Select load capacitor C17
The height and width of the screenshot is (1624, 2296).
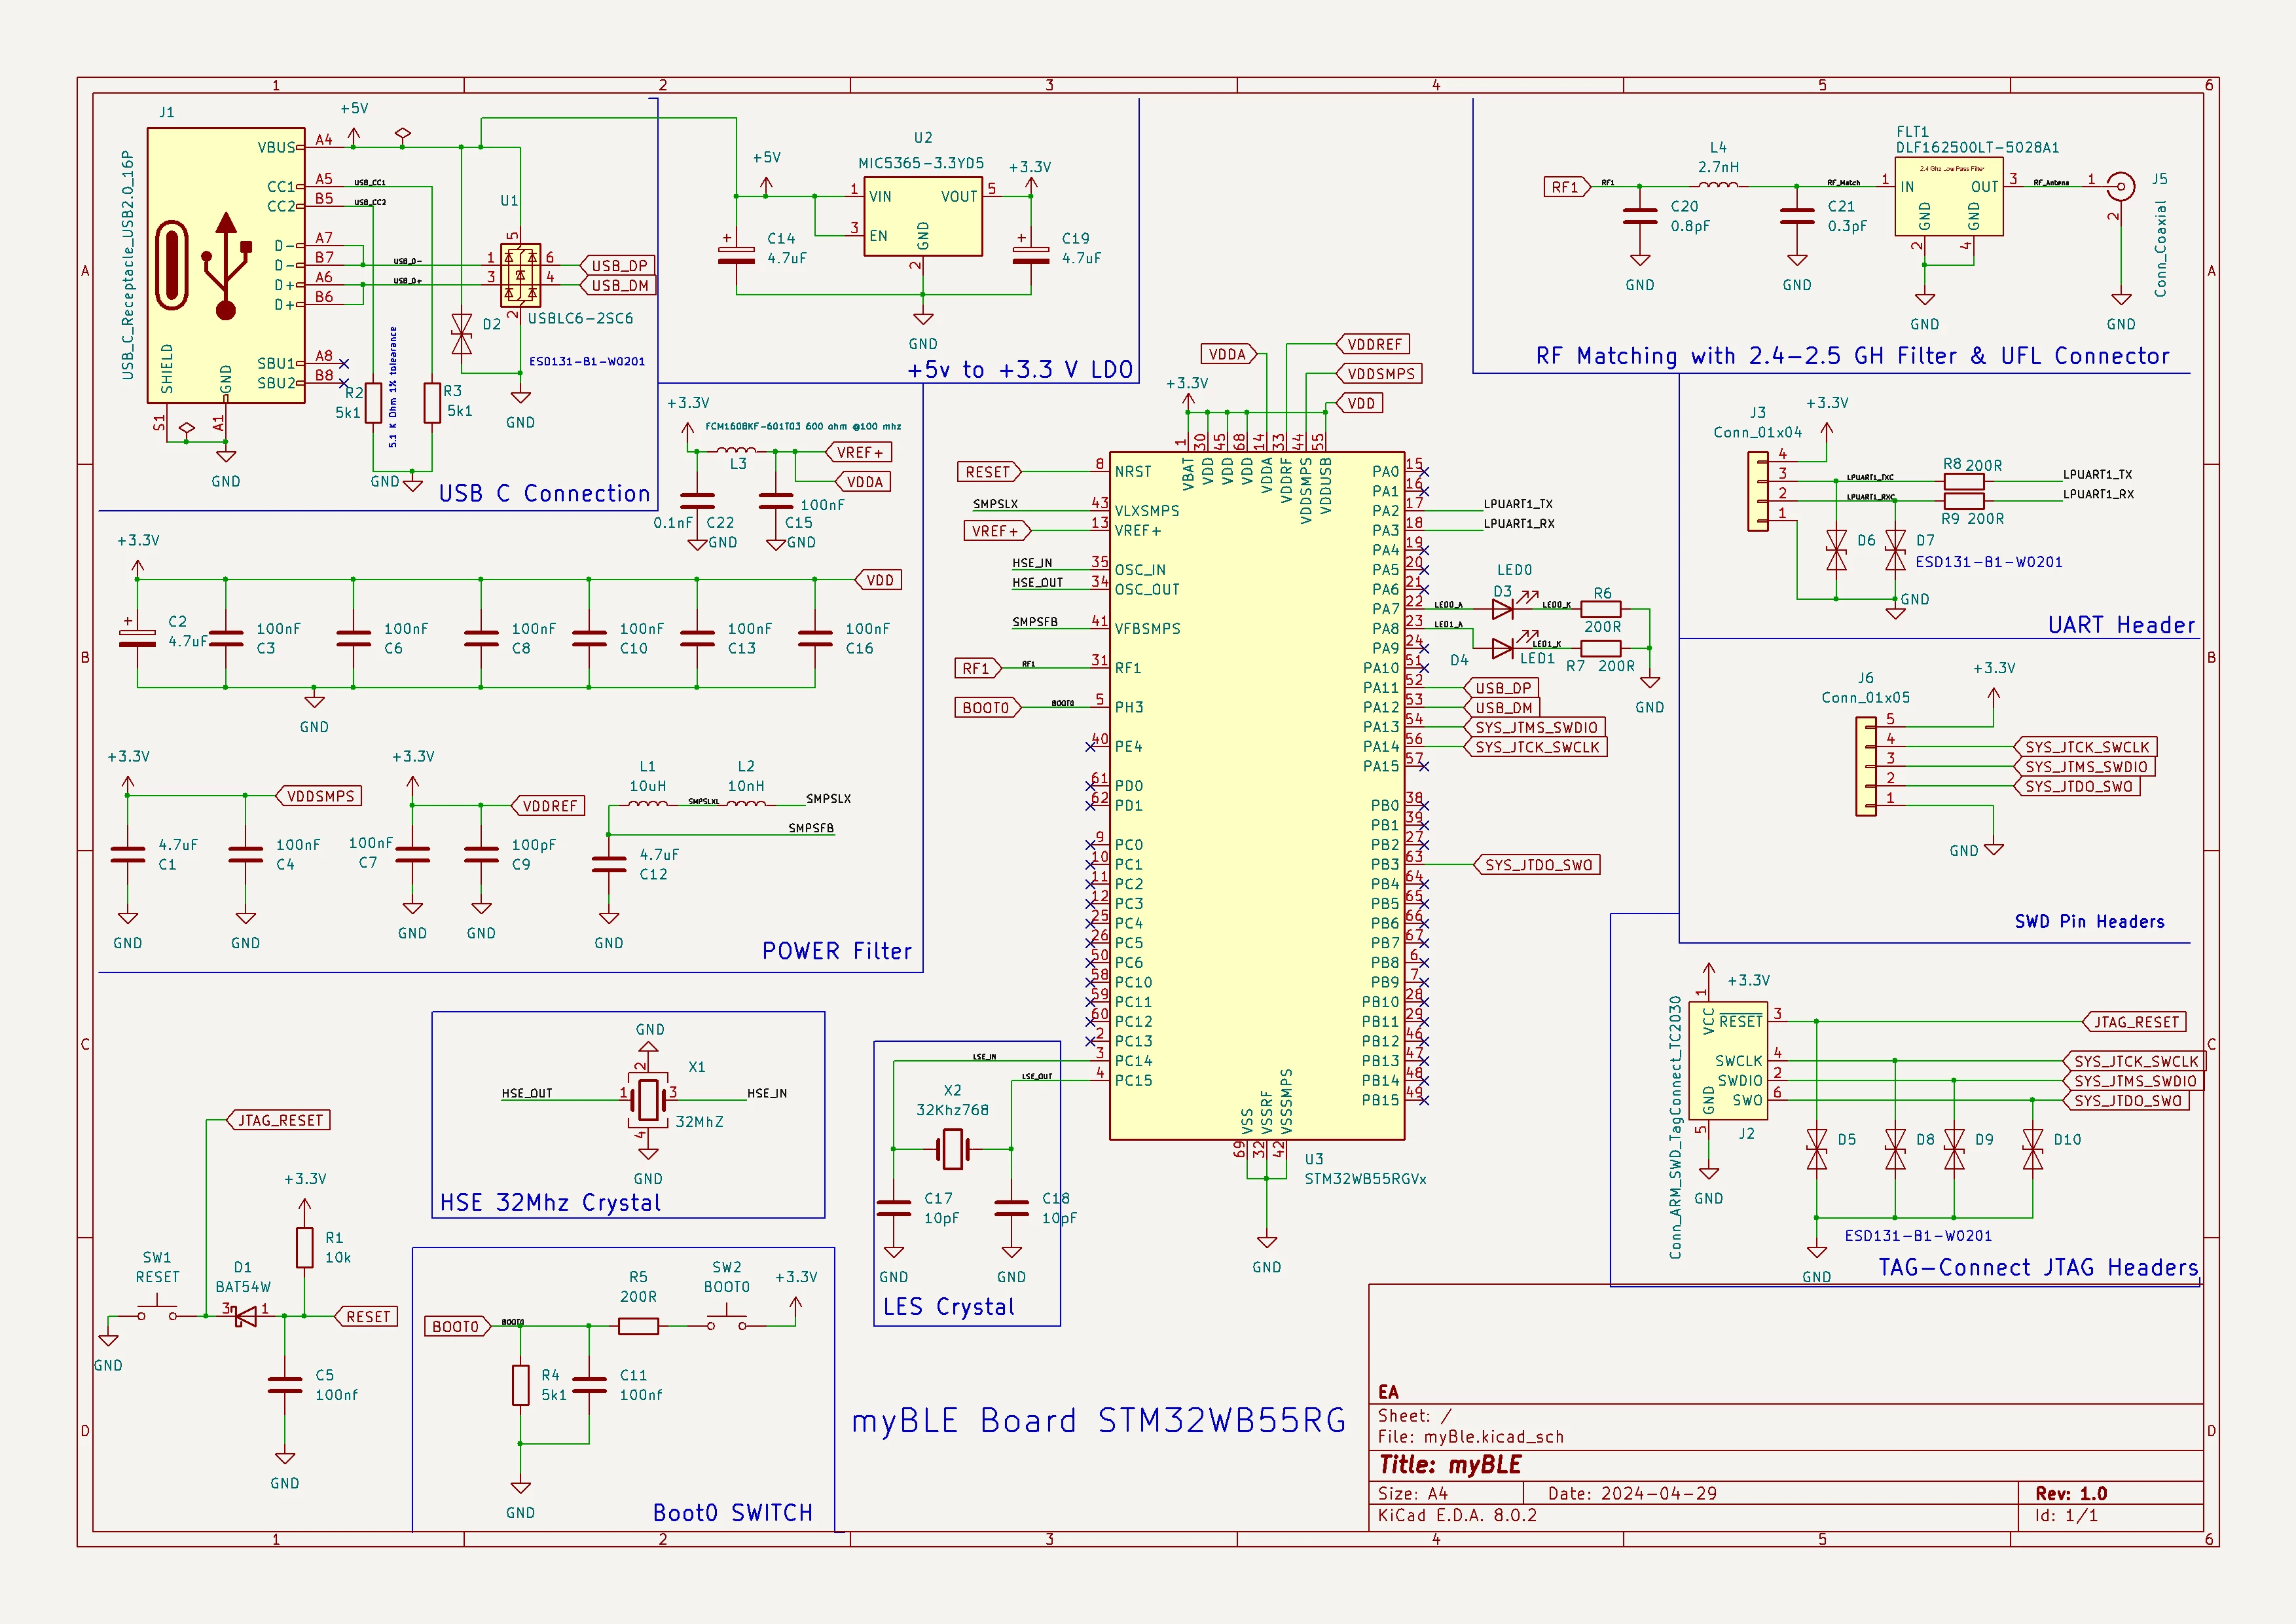(894, 1208)
